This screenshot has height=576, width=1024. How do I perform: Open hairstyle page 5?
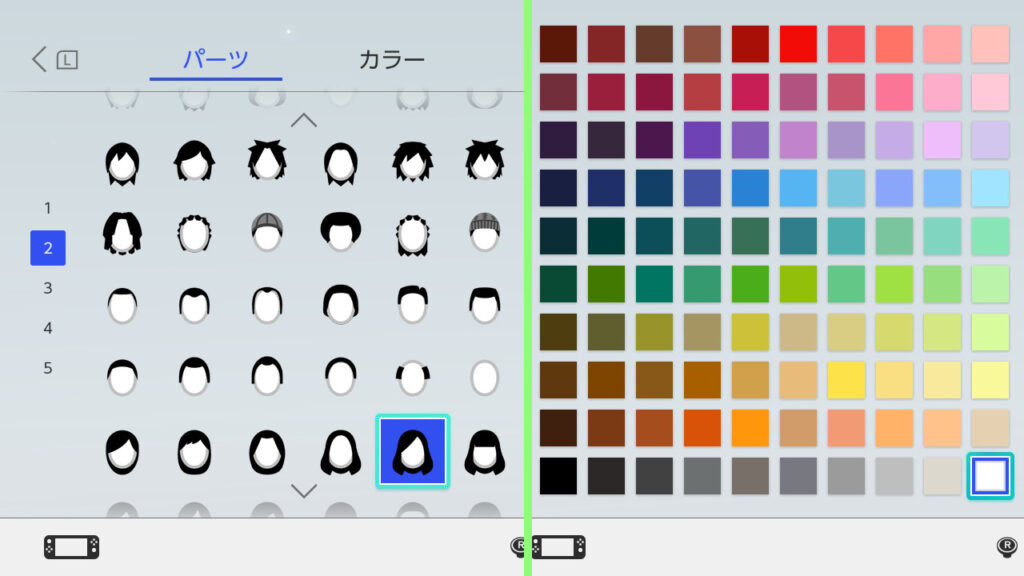[48, 368]
